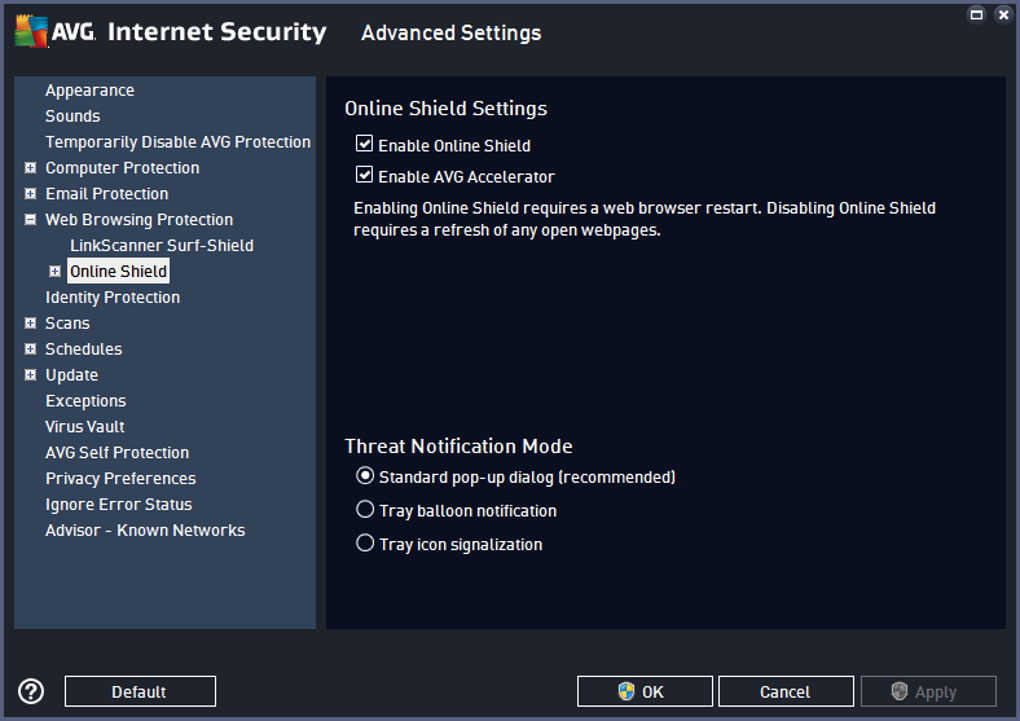Image resolution: width=1020 pixels, height=721 pixels.
Task: Close the Advanced Settings window
Action: 1003,14
